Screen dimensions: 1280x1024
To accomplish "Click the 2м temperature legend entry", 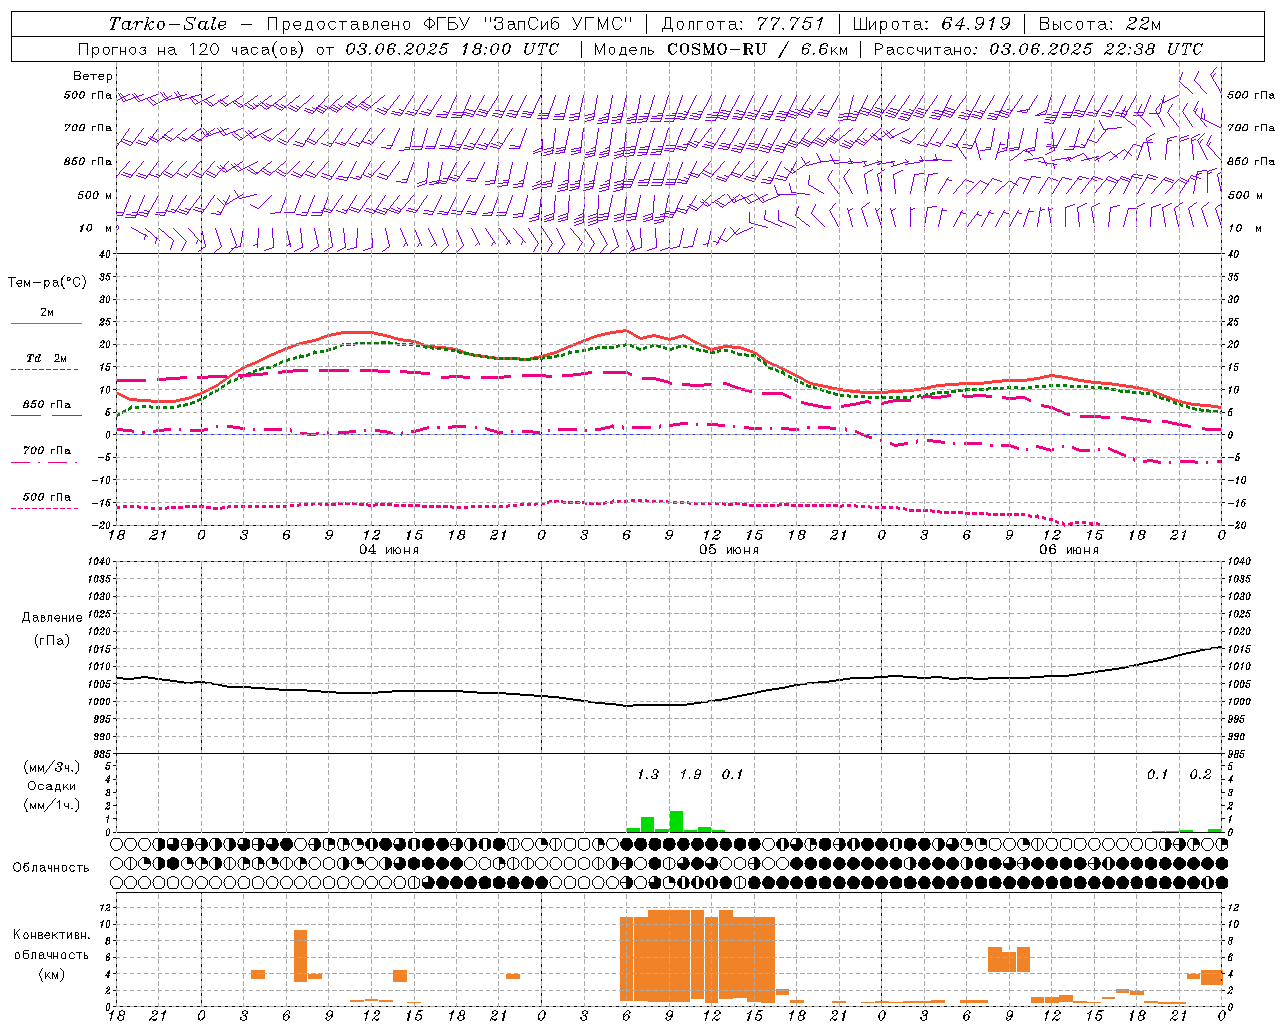I will tap(47, 313).
